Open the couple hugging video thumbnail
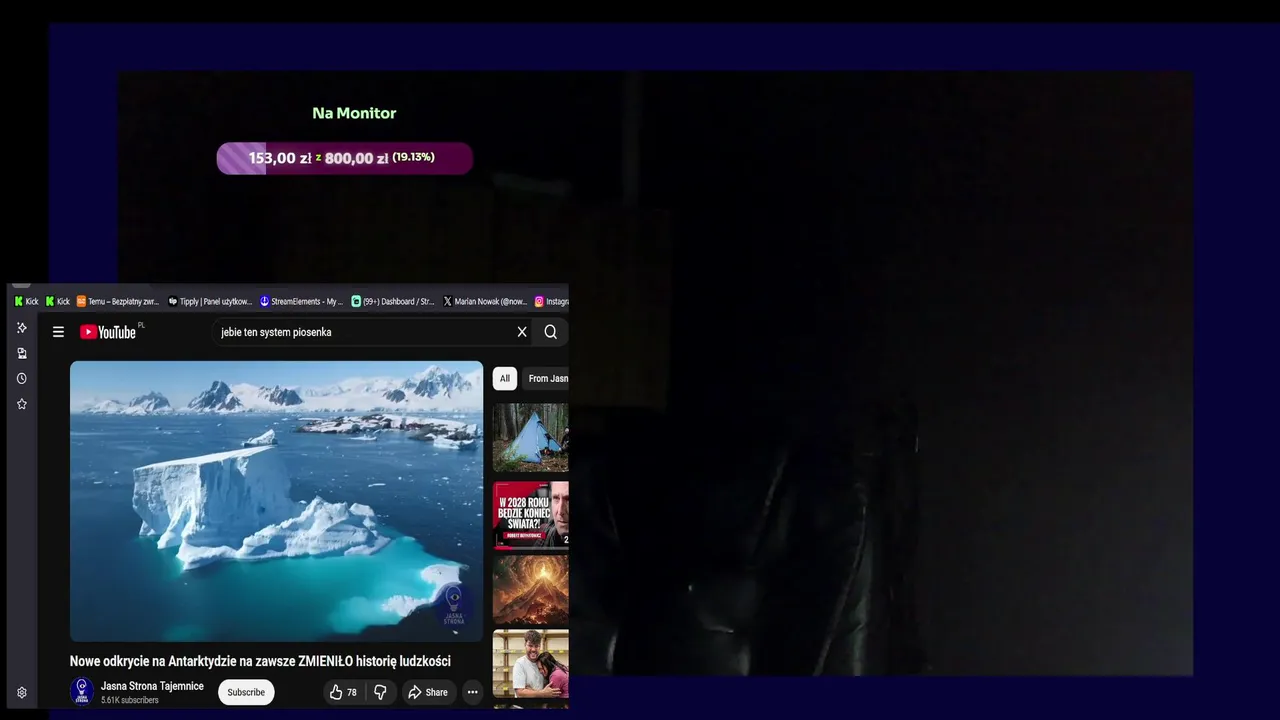The height and width of the screenshot is (720, 1280). [531, 663]
